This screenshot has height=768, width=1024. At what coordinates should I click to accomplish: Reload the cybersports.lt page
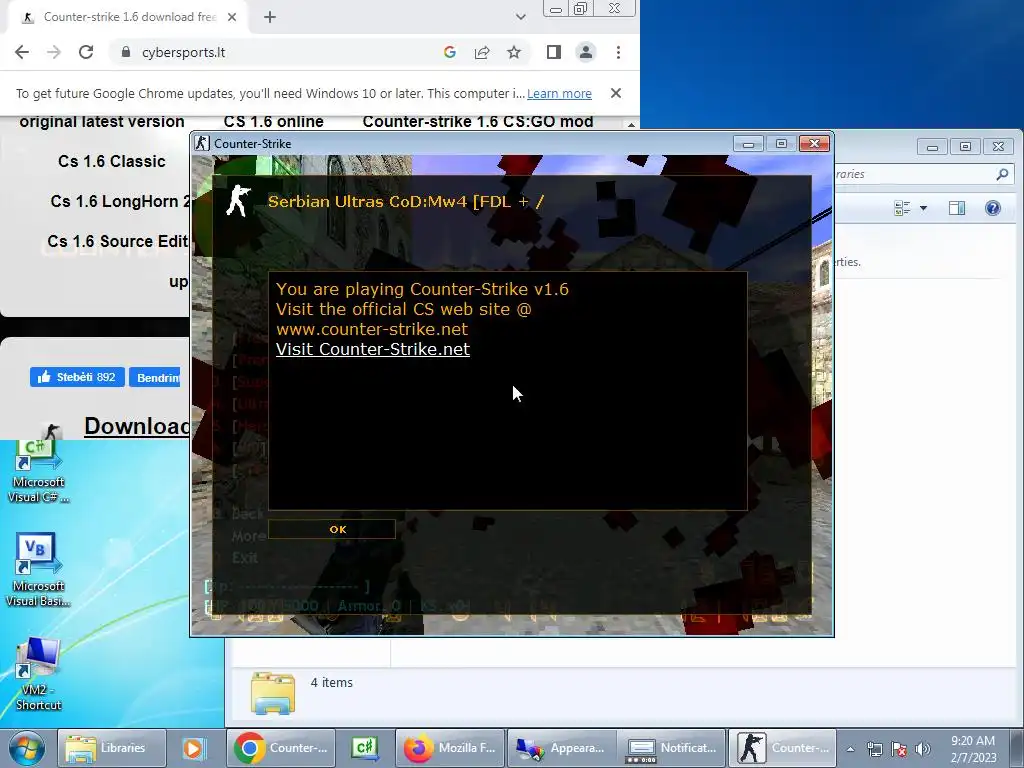(x=86, y=52)
